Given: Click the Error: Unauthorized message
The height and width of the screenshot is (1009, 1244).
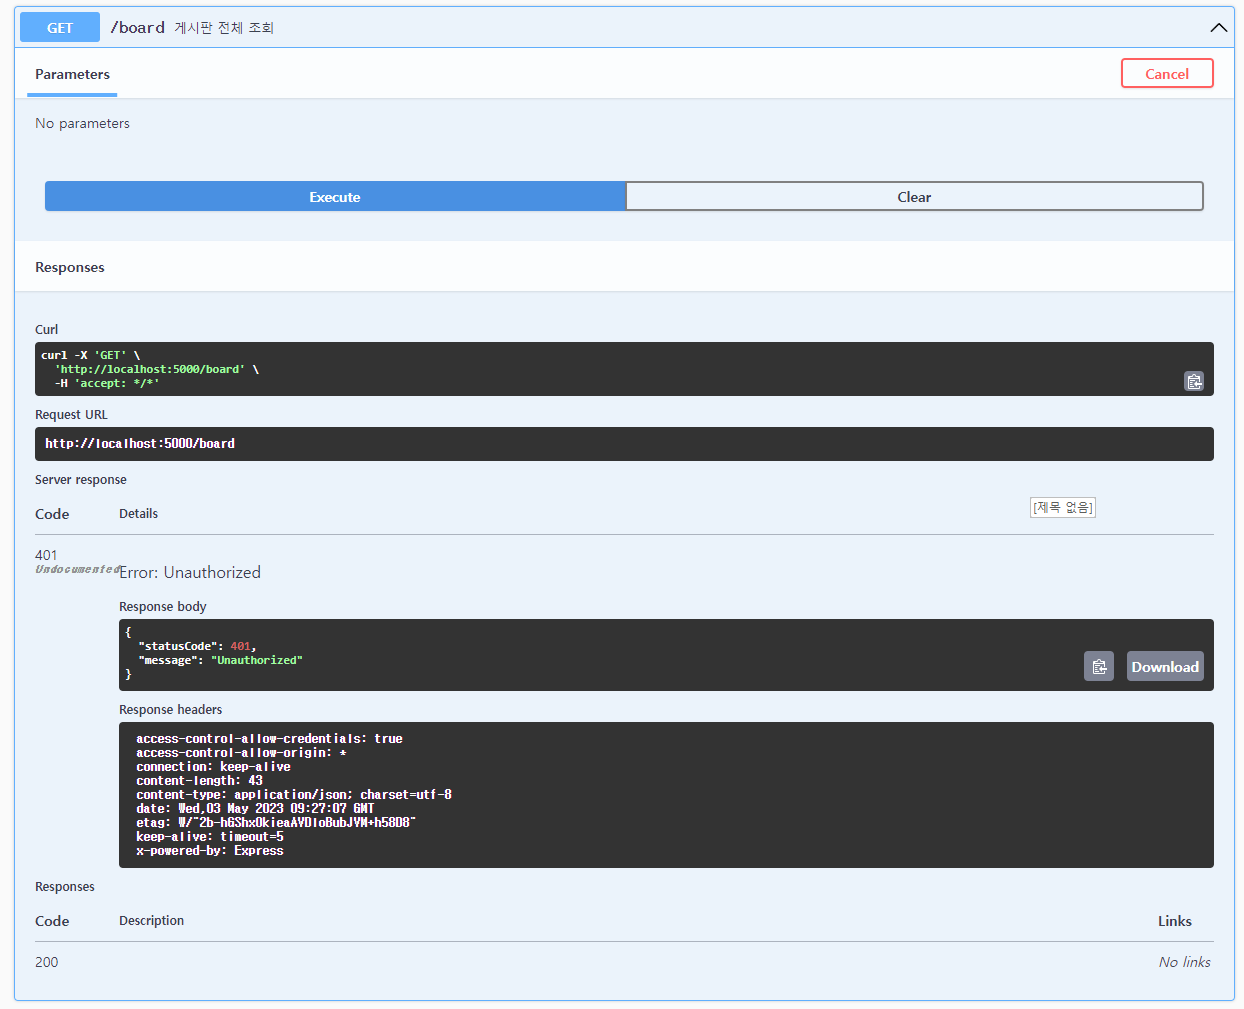Looking at the screenshot, I should coord(190,572).
